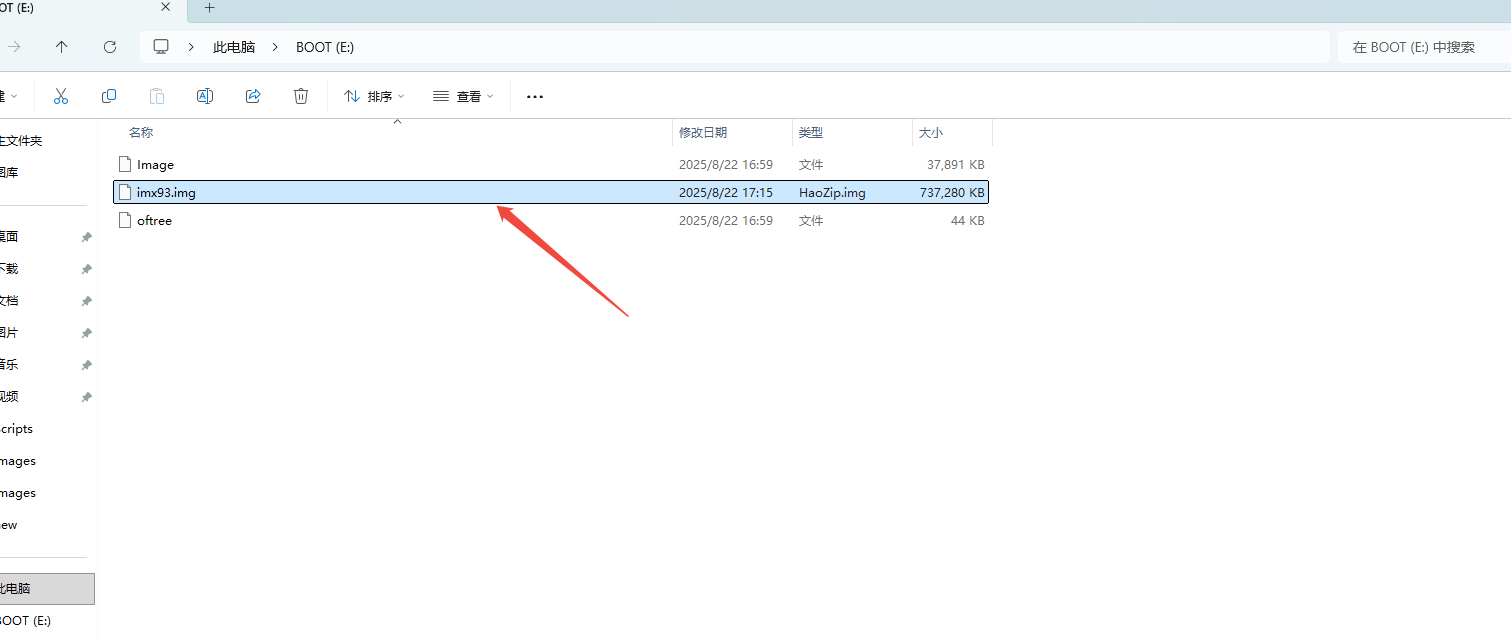Go up one folder level
Viewport: 1511px width, 638px height.
[62, 47]
